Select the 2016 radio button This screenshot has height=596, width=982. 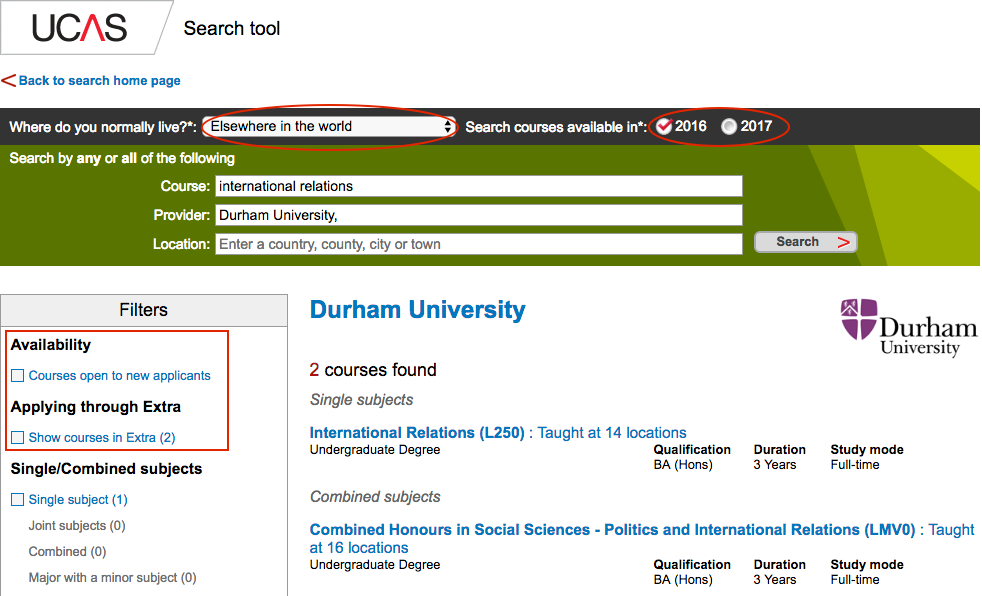pyautogui.click(x=664, y=126)
